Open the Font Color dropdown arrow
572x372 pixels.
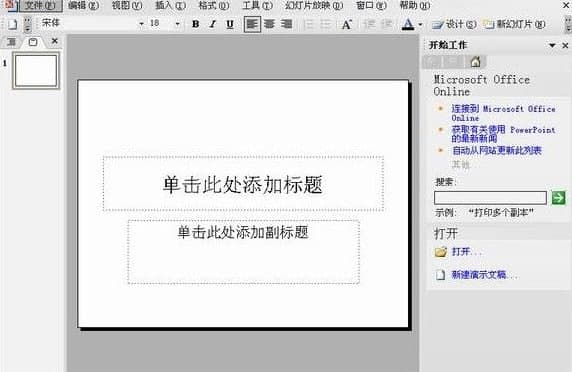pos(420,24)
